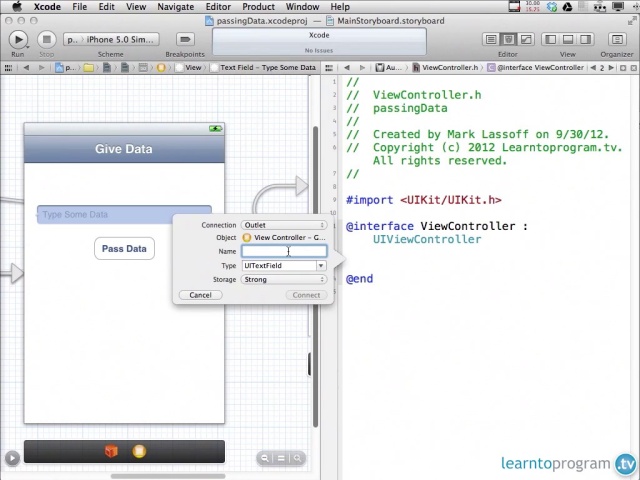Click the yellow folder in the jump bar
Viewport: 640px width, 480px height.
pyautogui.click(x=89, y=68)
